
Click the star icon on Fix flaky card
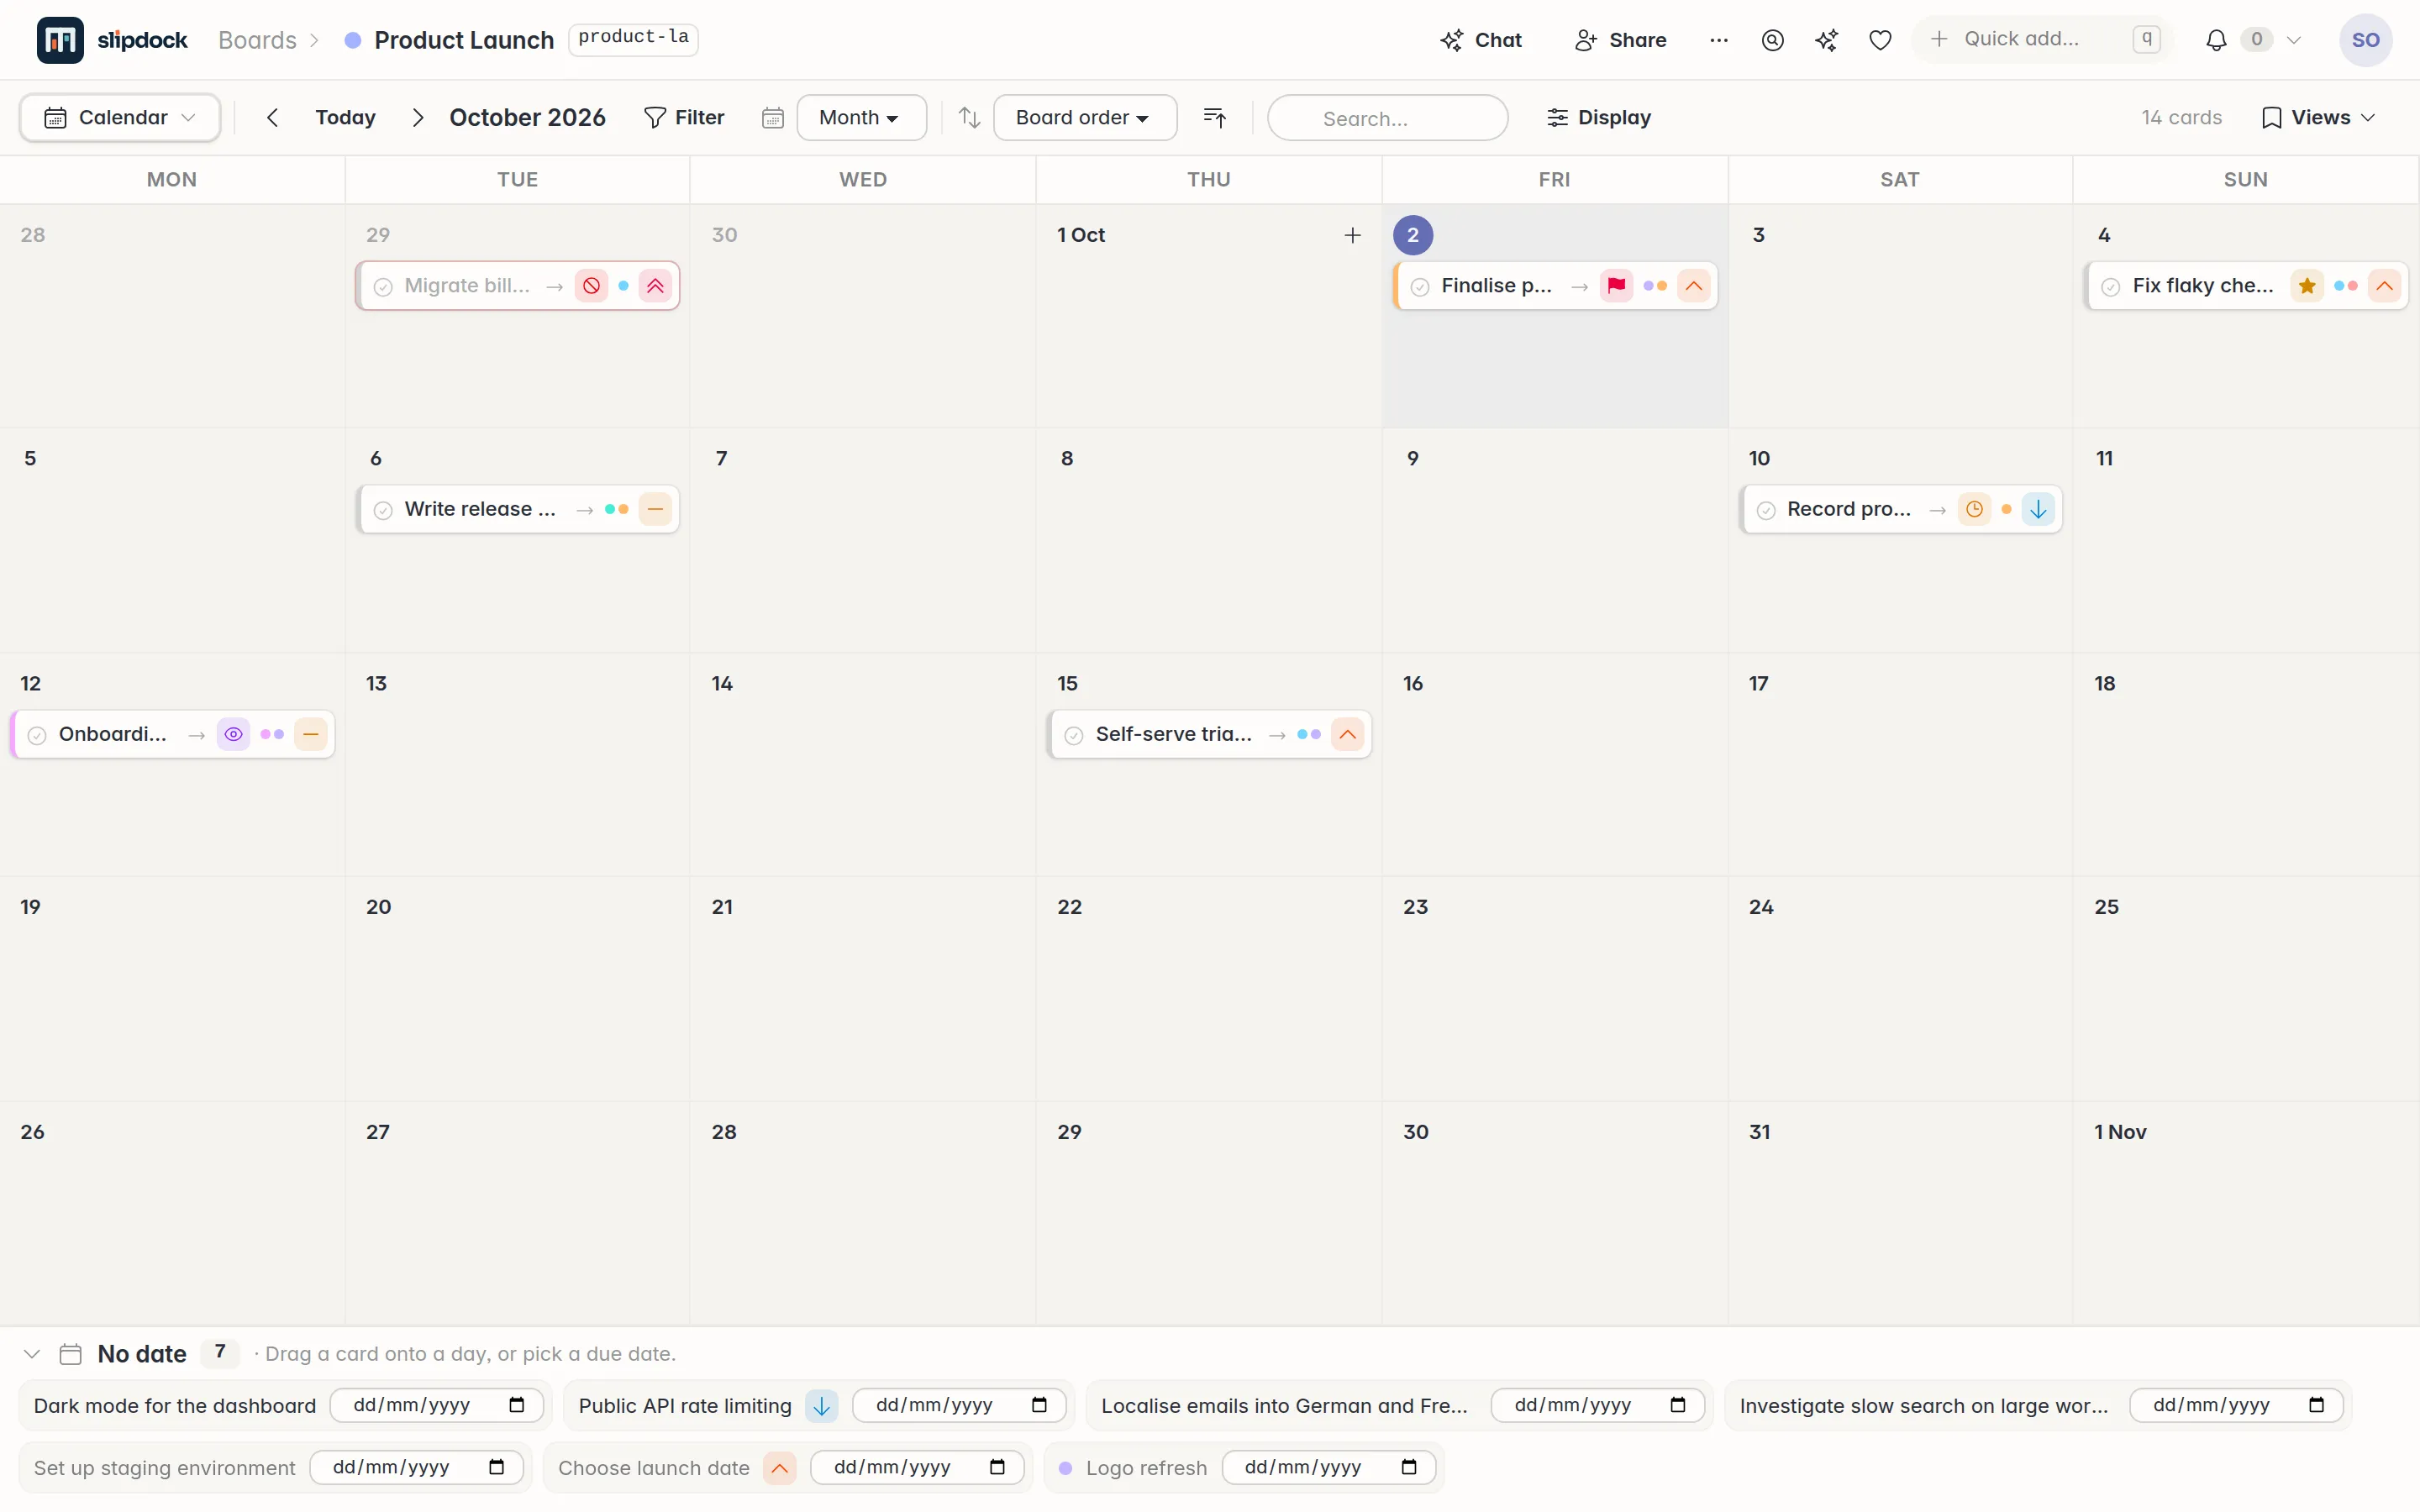[2307, 286]
